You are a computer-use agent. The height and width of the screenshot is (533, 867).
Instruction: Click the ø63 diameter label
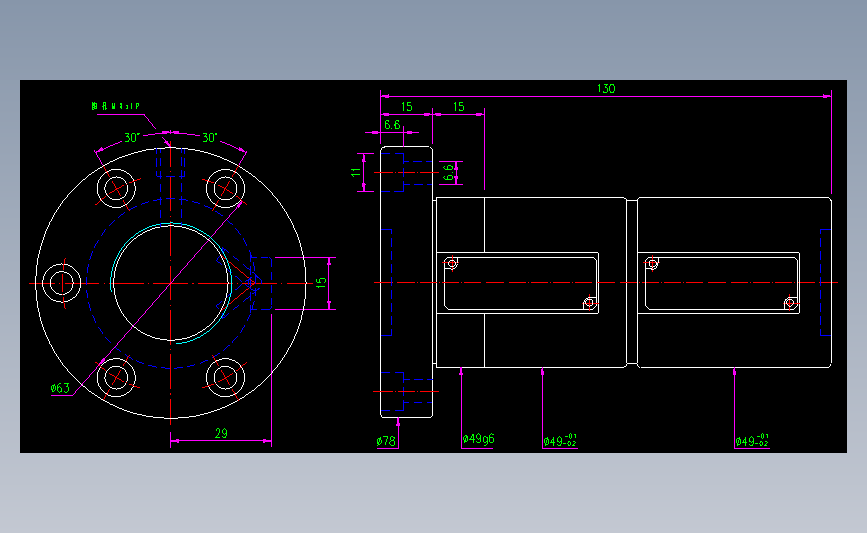60,388
